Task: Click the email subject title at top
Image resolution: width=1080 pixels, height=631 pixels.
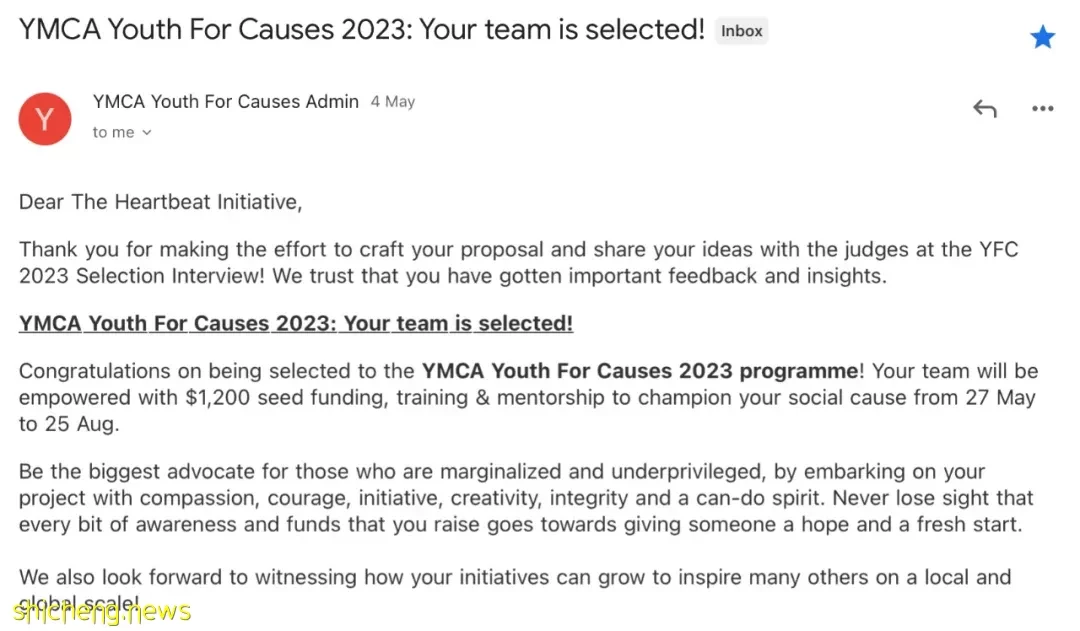Action: click(362, 30)
